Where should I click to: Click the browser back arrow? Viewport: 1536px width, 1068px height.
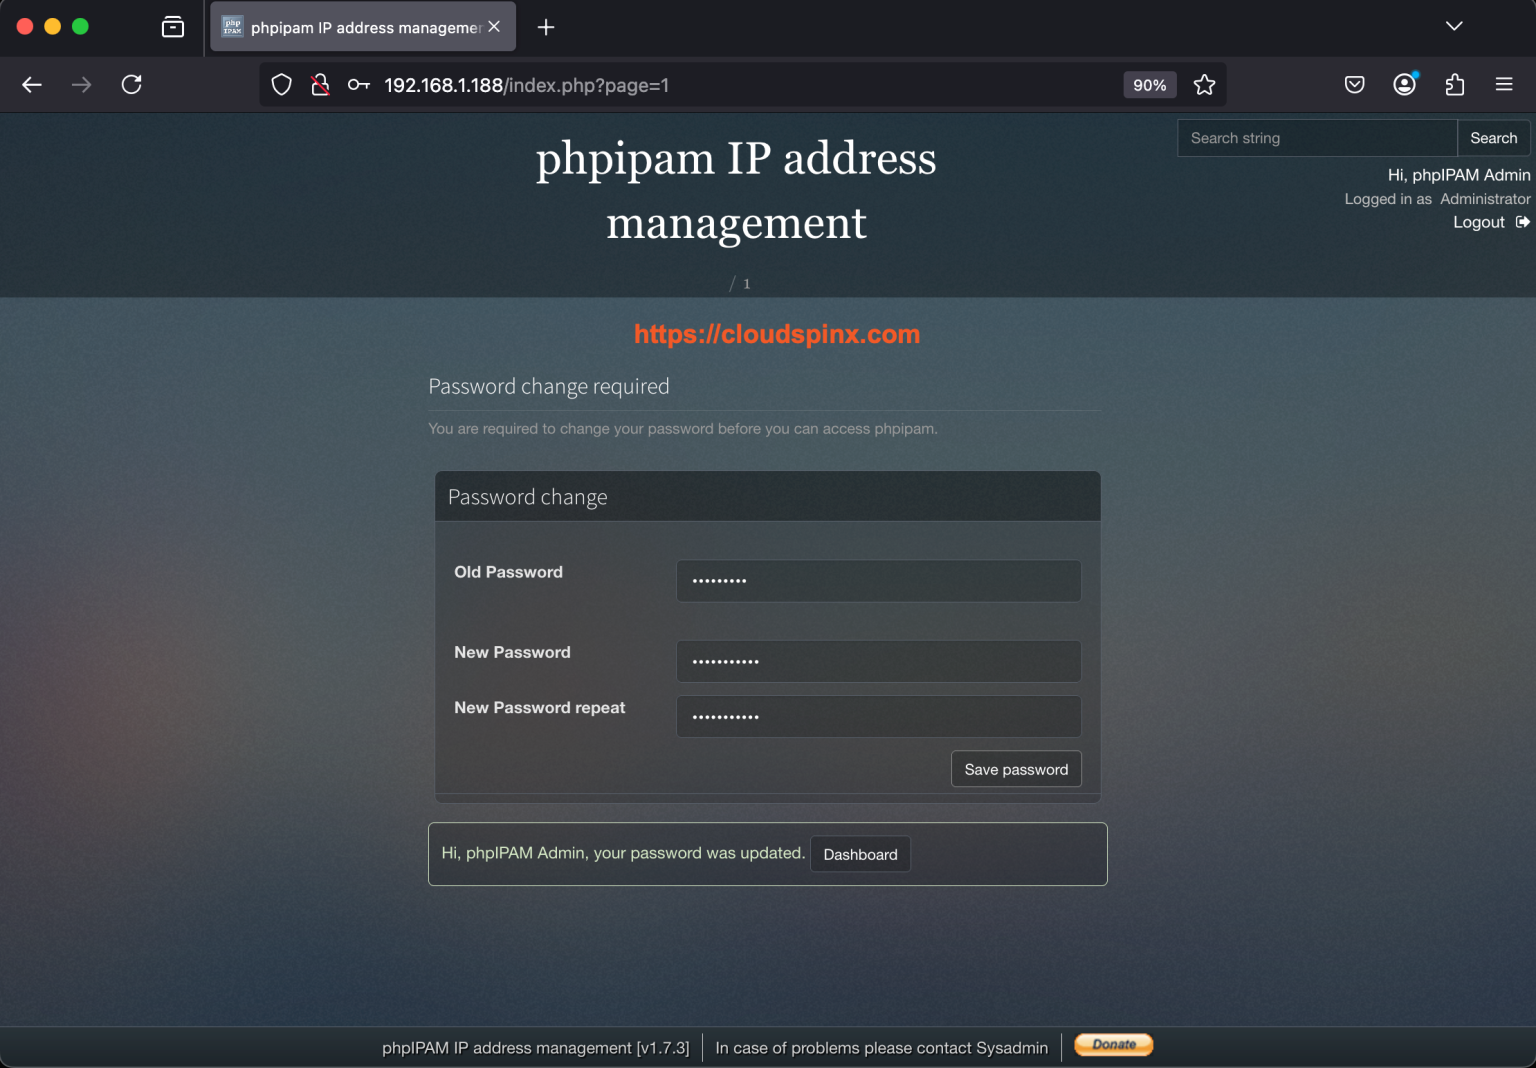32,85
